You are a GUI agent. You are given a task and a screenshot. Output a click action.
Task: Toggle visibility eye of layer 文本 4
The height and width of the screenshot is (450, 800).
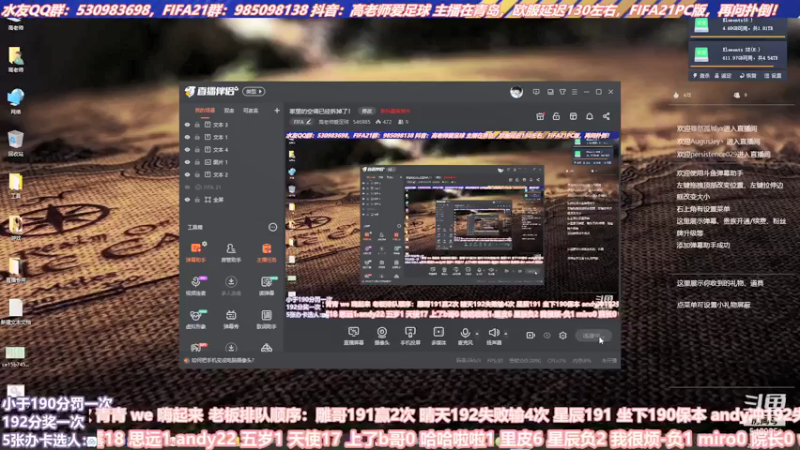[187, 149]
